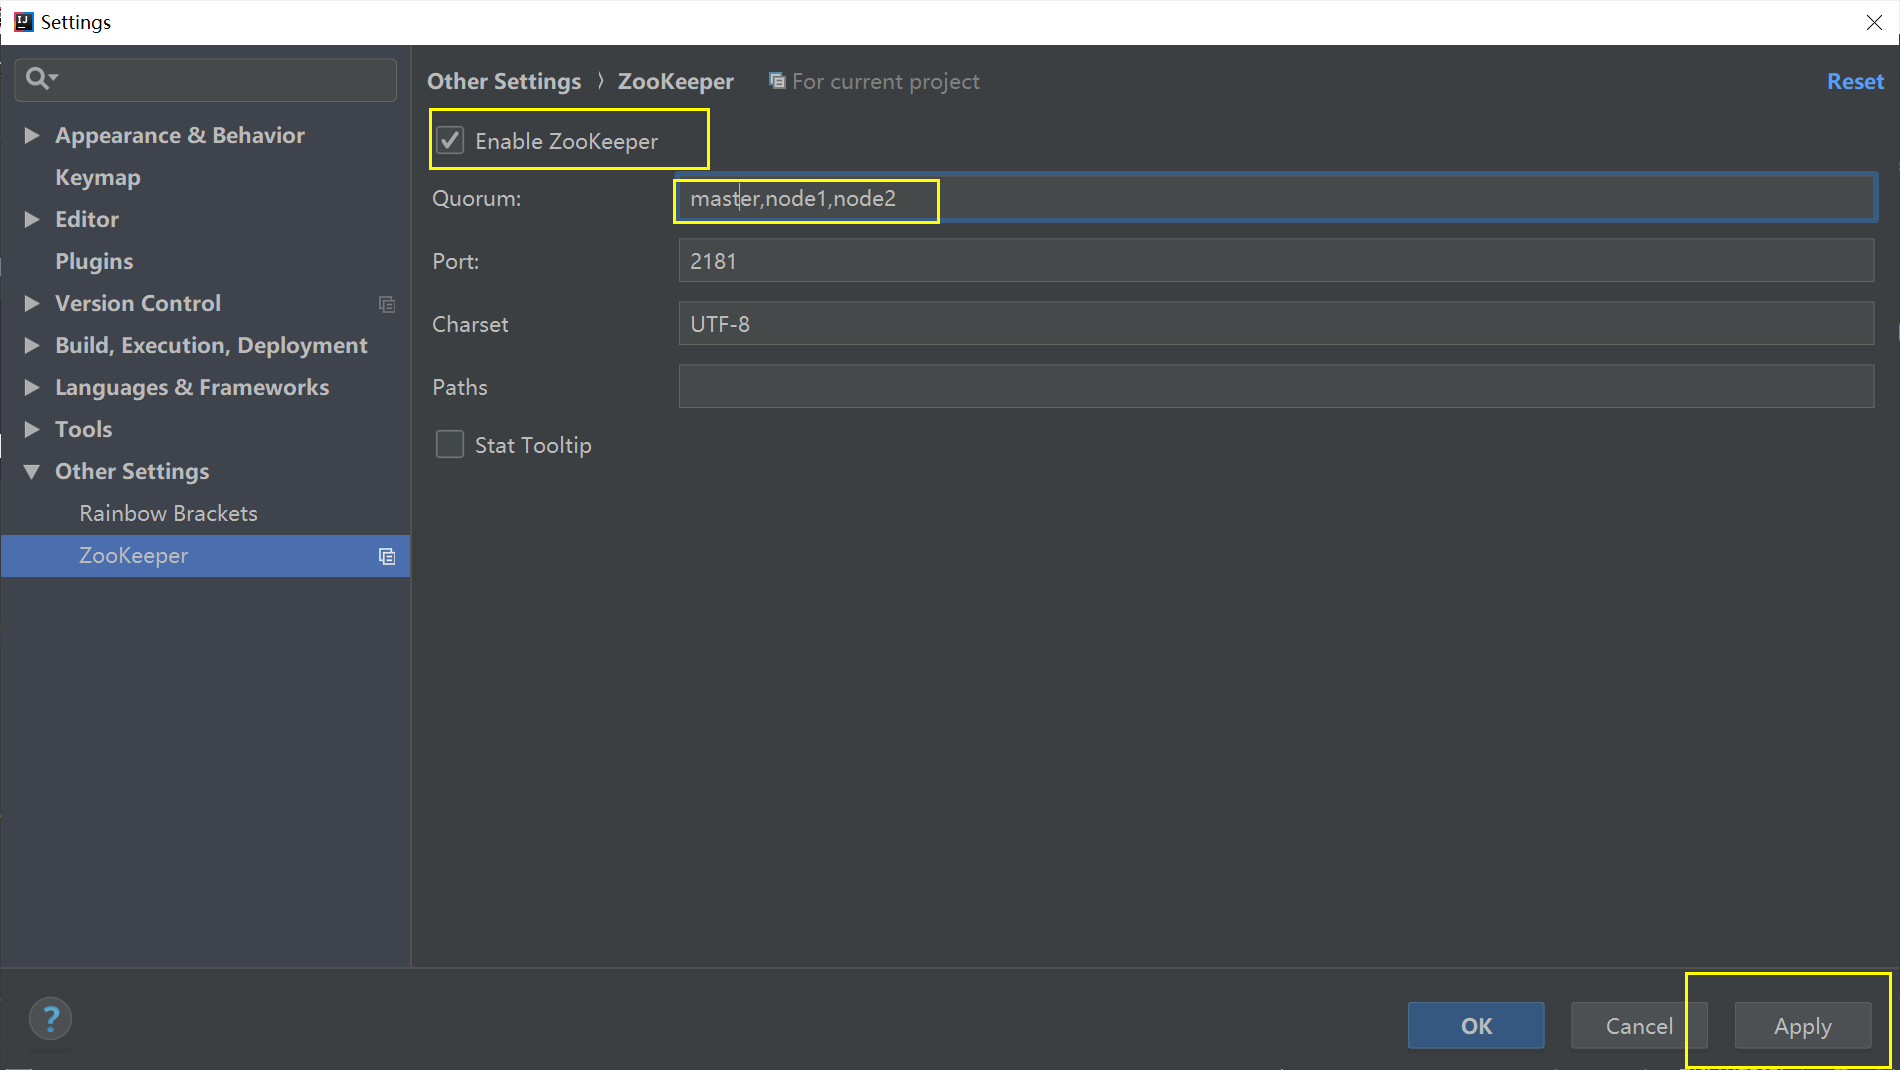The image size is (1900, 1070).
Task: Click the For current project icon
Action: pyautogui.click(x=776, y=81)
